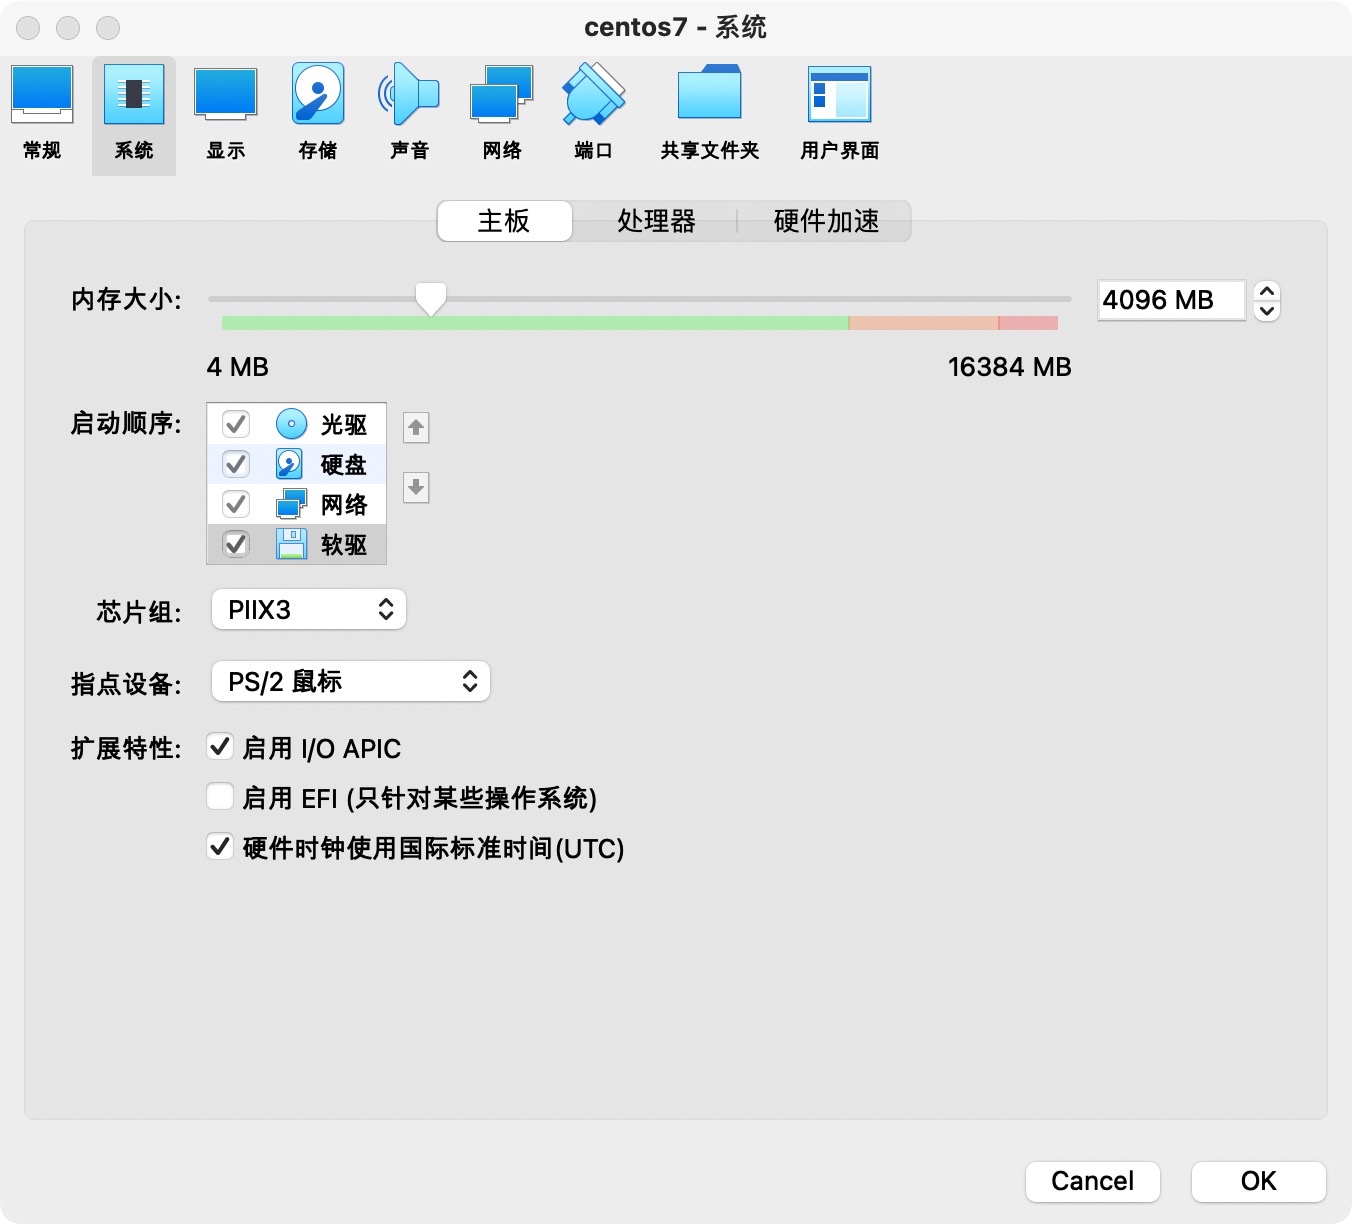Move selected boot device up with arrow
Screen dimensions: 1352x1224
pyautogui.click(x=416, y=428)
